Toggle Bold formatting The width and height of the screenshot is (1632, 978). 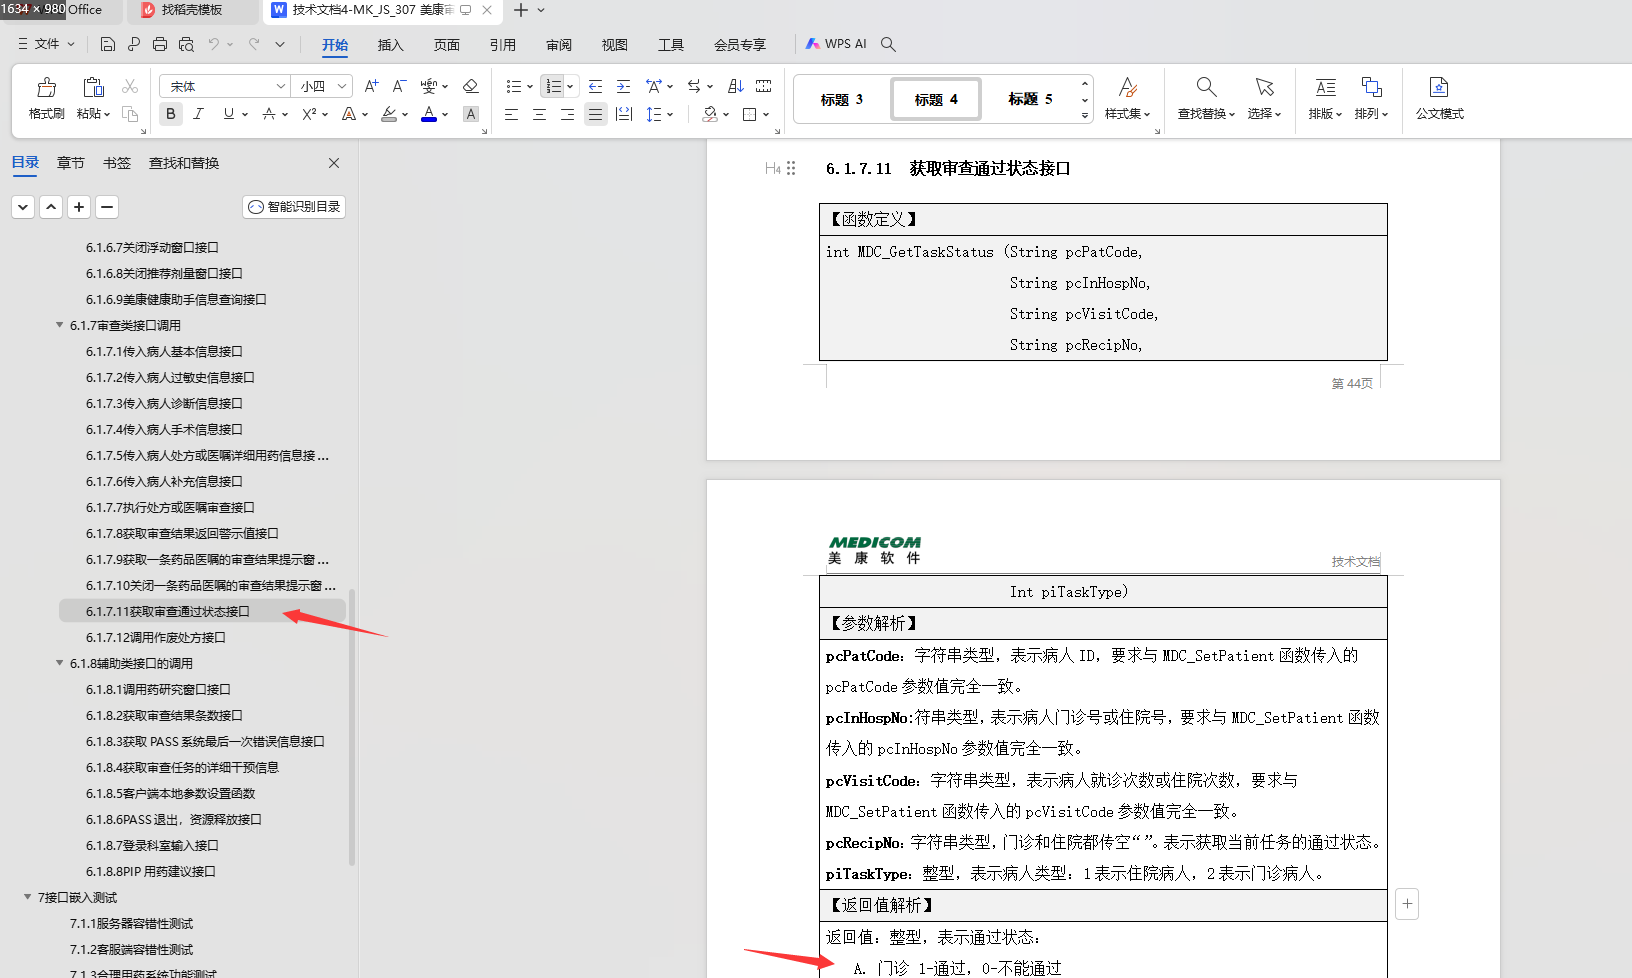pyautogui.click(x=171, y=114)
